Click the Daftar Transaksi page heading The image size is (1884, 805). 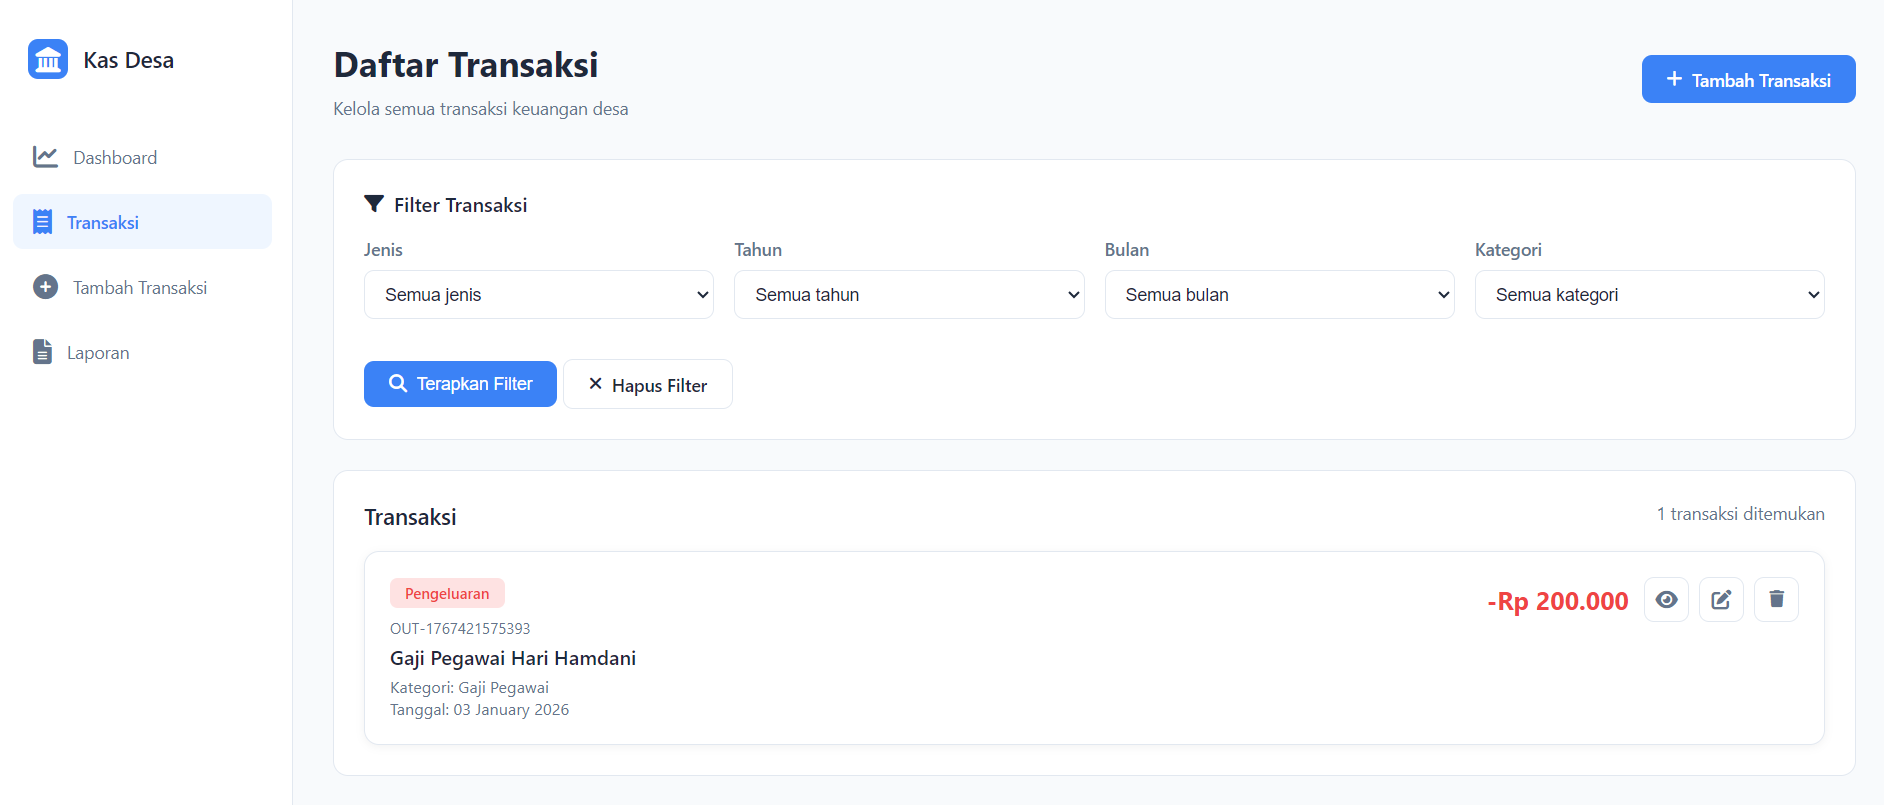[x=466, y=65]
